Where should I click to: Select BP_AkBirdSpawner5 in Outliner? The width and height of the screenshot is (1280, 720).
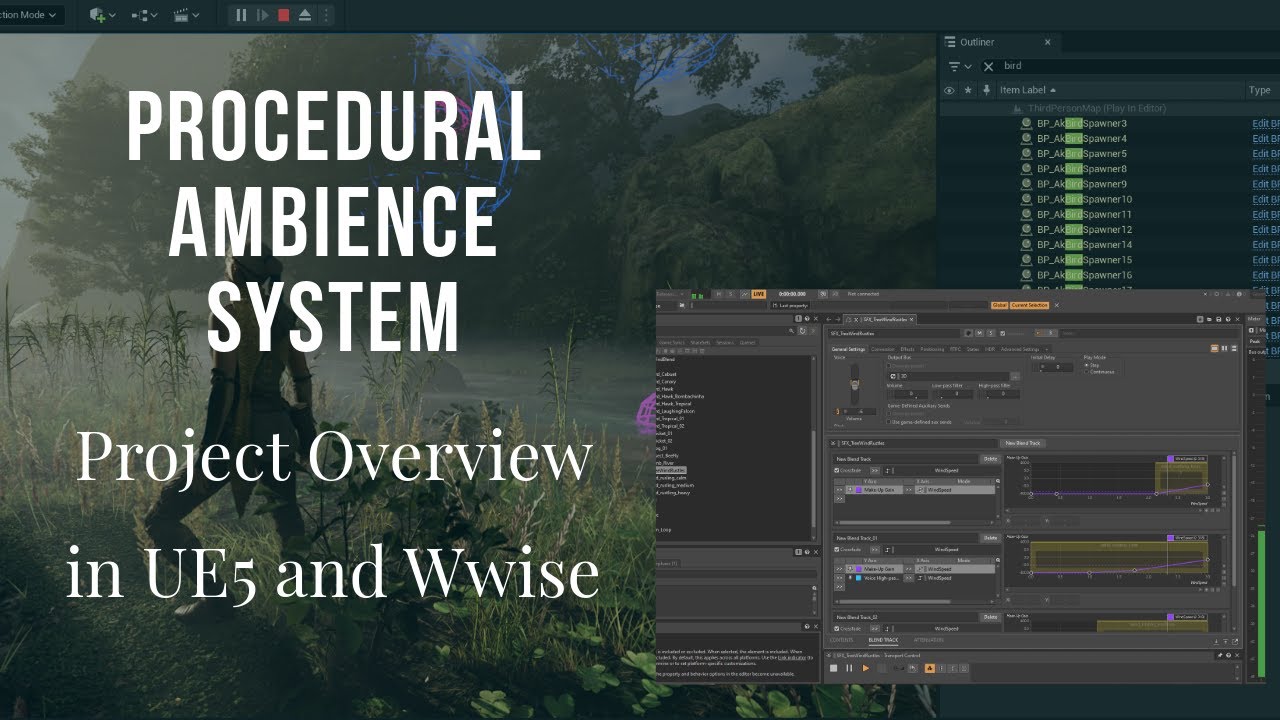point(1082,153)
